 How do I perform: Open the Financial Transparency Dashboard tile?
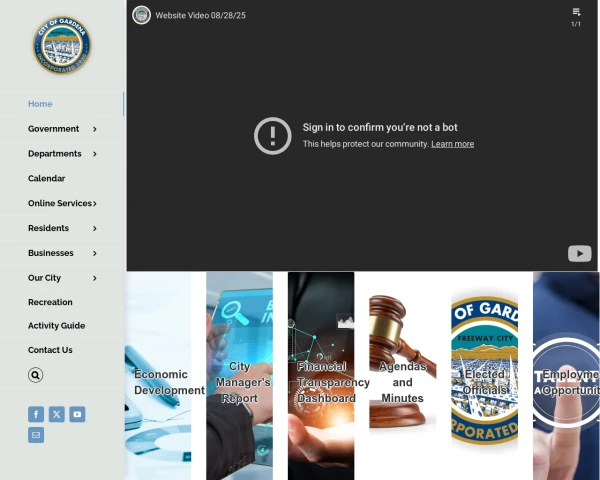click(321, 376)
